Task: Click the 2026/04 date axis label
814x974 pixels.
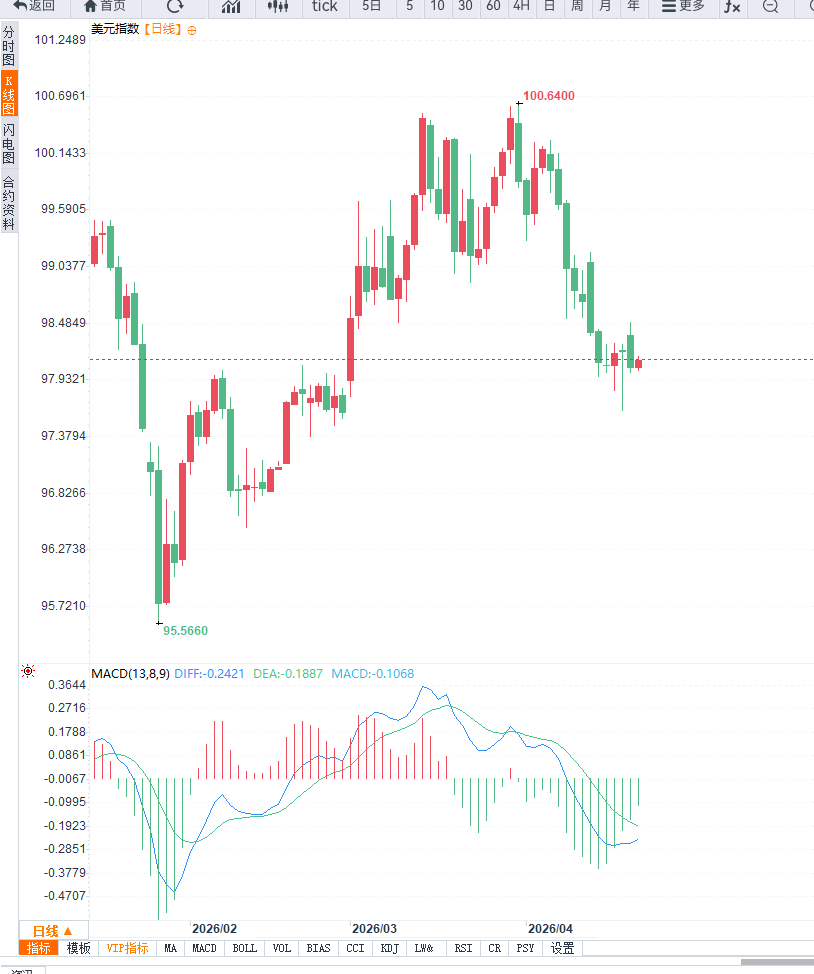Action: 551,929
